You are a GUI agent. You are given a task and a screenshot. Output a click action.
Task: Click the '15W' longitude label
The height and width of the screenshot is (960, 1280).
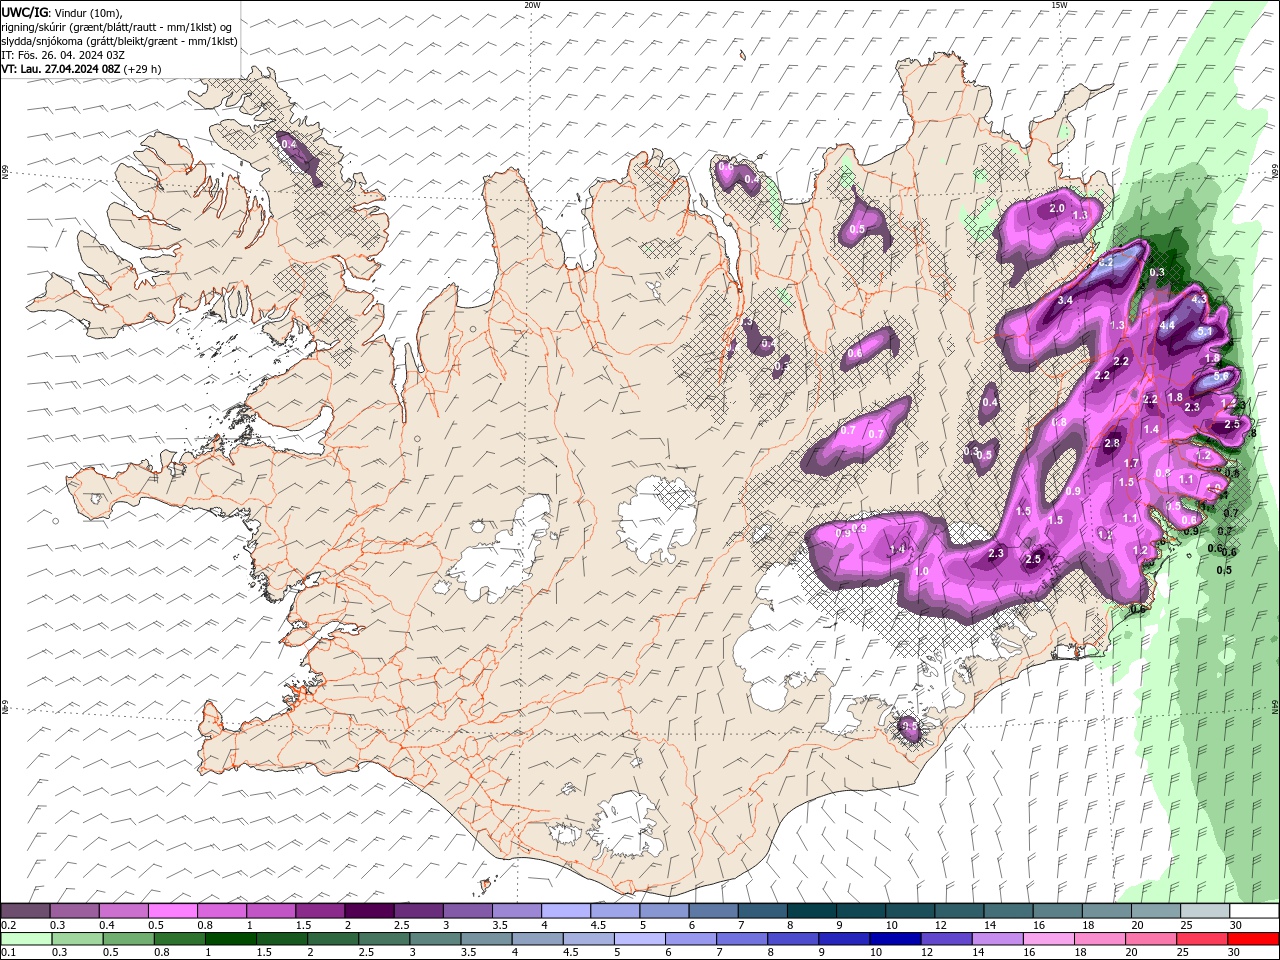1059,5
